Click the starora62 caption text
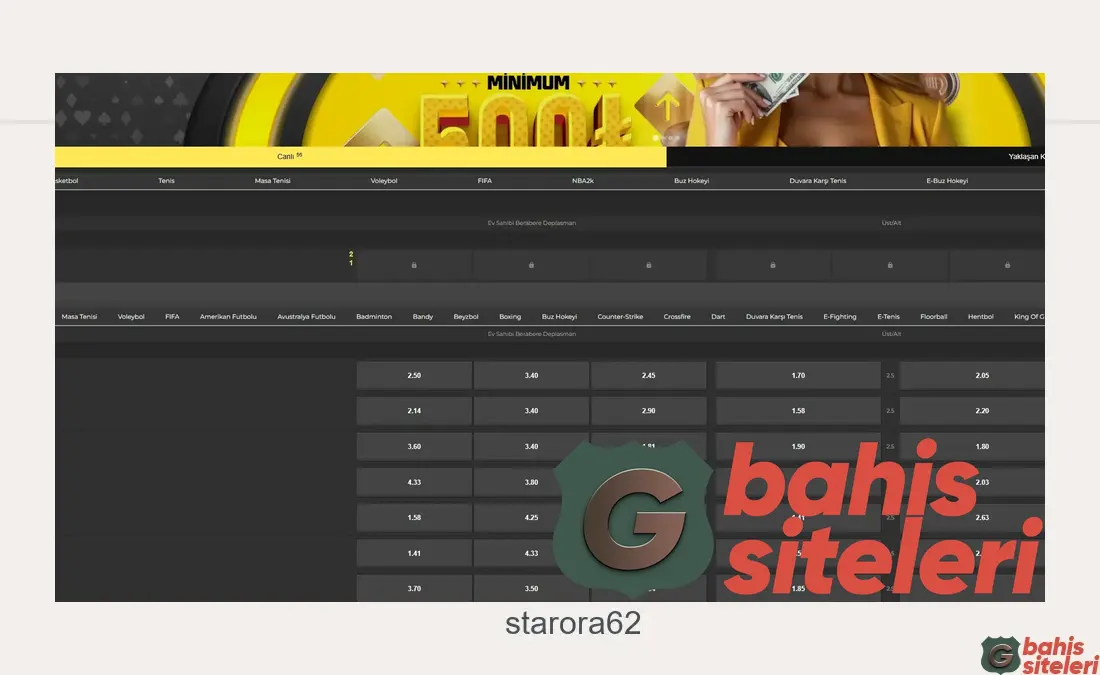 (572, 623)
